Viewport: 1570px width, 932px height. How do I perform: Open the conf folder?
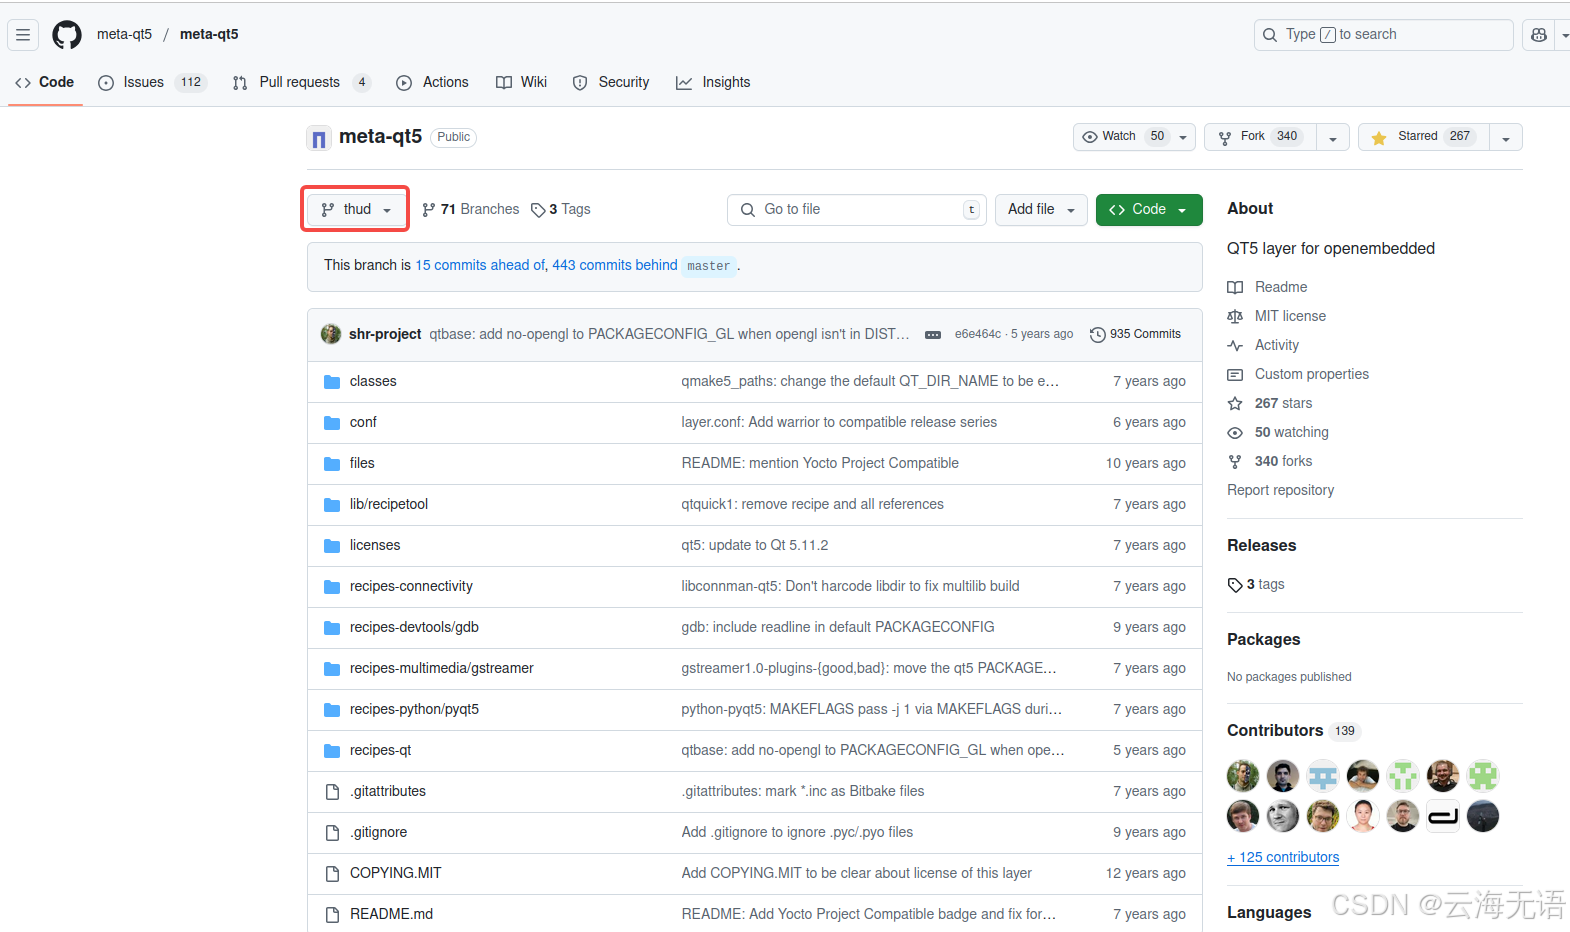pos(363,422)
